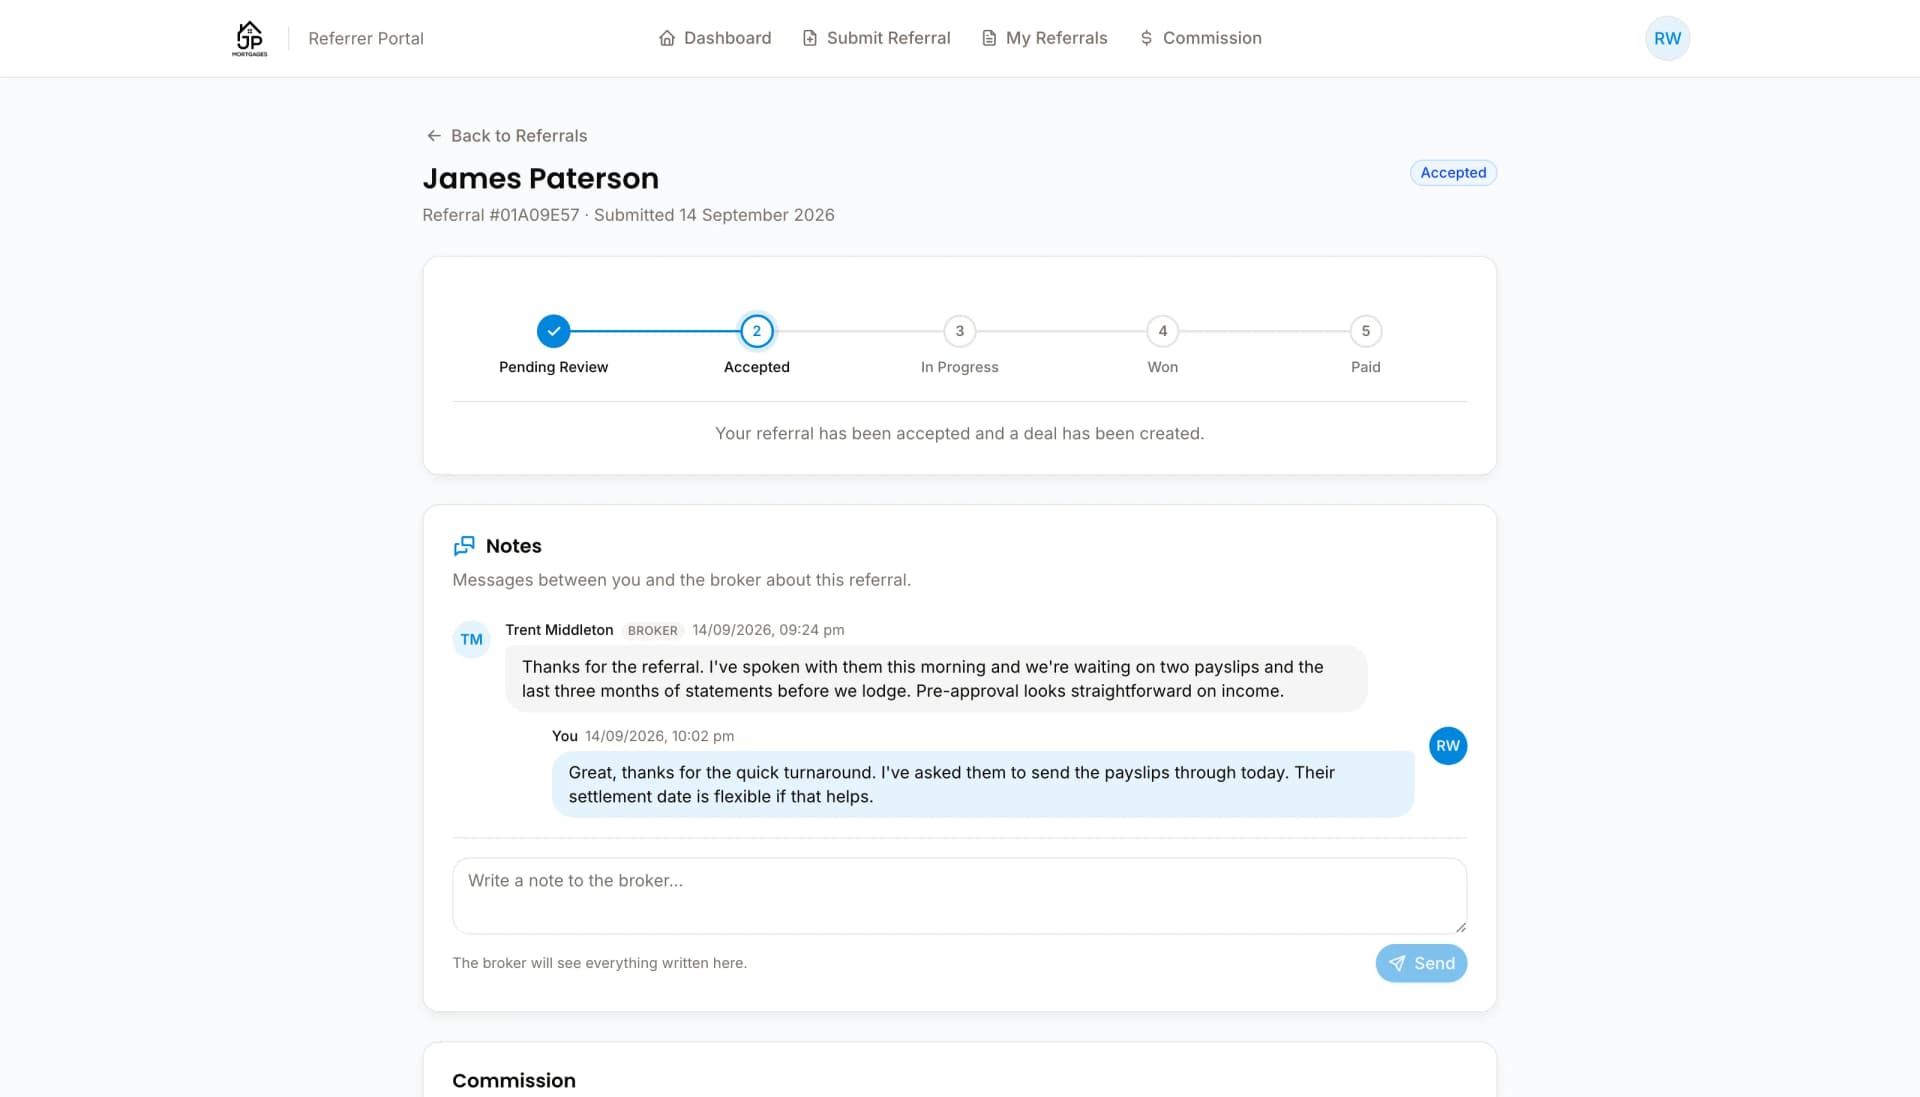1920x1097 pixels.
Task: Click the 14/09/2026, 10:02 pm timestamp
Action: coord(659,736)
